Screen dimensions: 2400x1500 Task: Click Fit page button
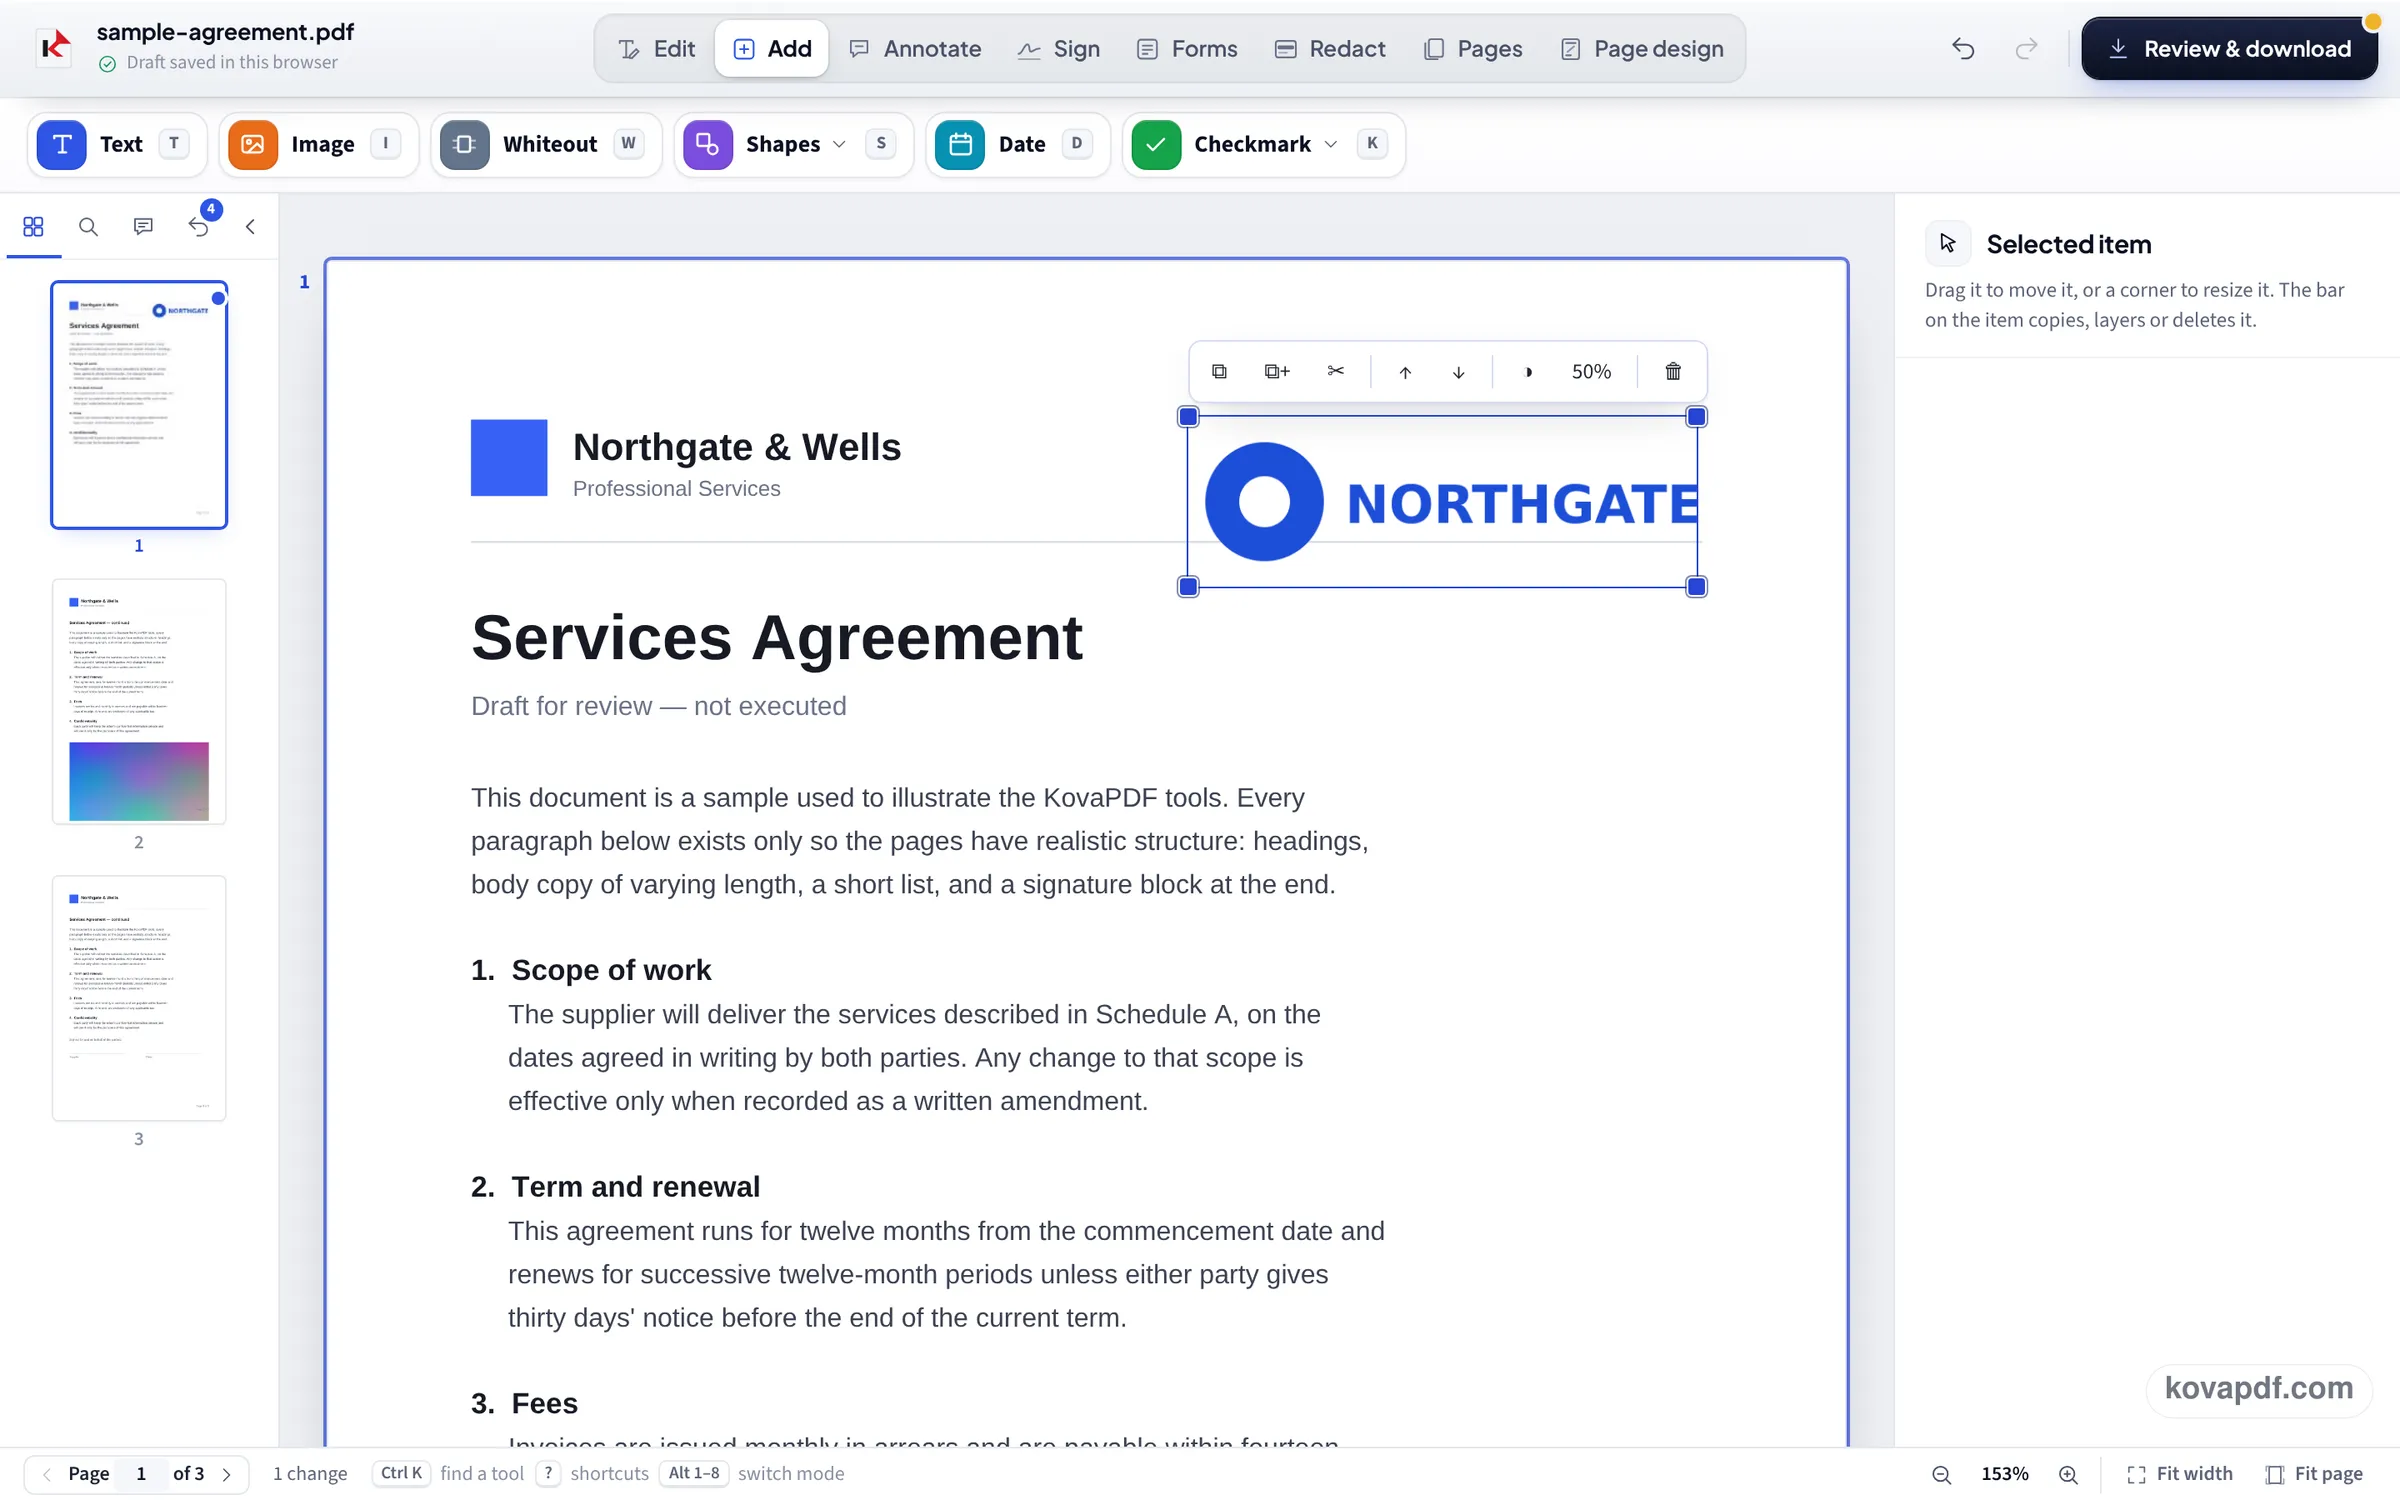pos(2314,1474)
